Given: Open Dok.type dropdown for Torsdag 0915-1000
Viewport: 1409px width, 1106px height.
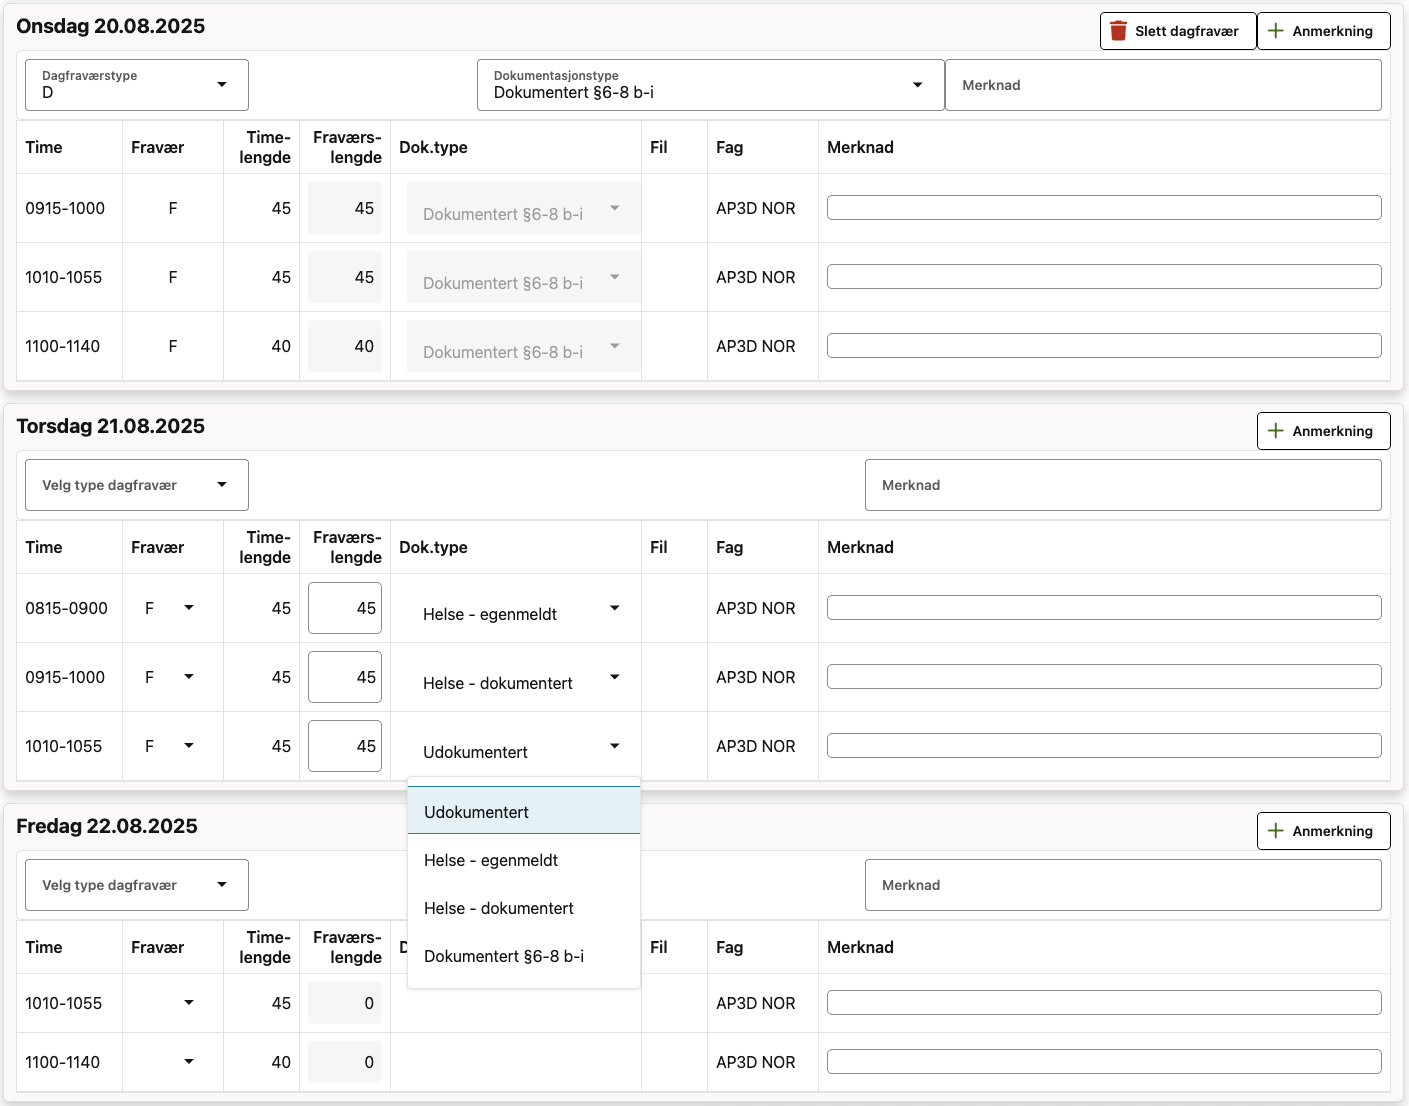Looking at the screenshot, I should tap(522, 679).
